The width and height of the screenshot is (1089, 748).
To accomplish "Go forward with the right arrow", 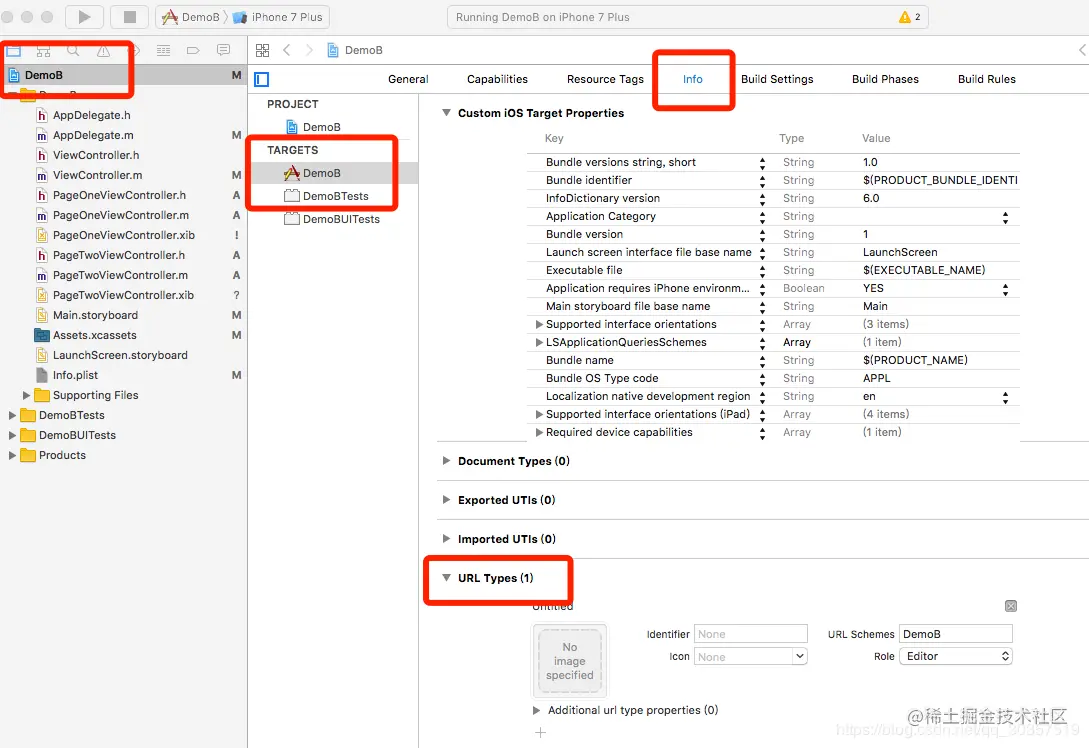I will pos(310,50).
